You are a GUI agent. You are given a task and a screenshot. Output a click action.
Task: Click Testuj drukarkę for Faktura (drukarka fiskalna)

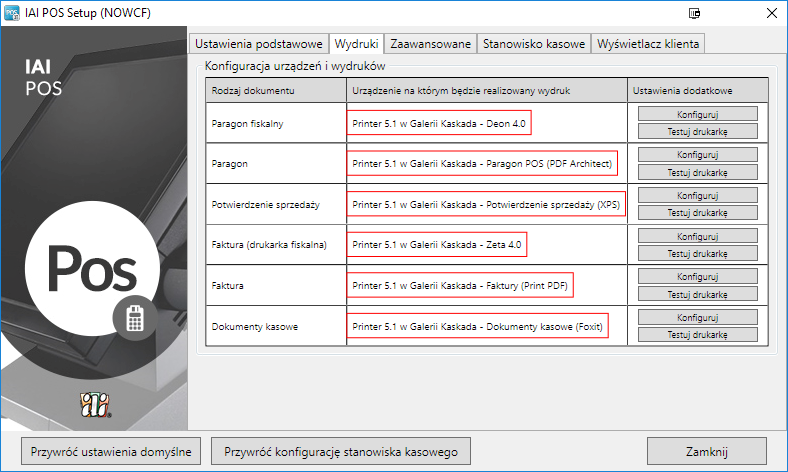coord(698,253)
